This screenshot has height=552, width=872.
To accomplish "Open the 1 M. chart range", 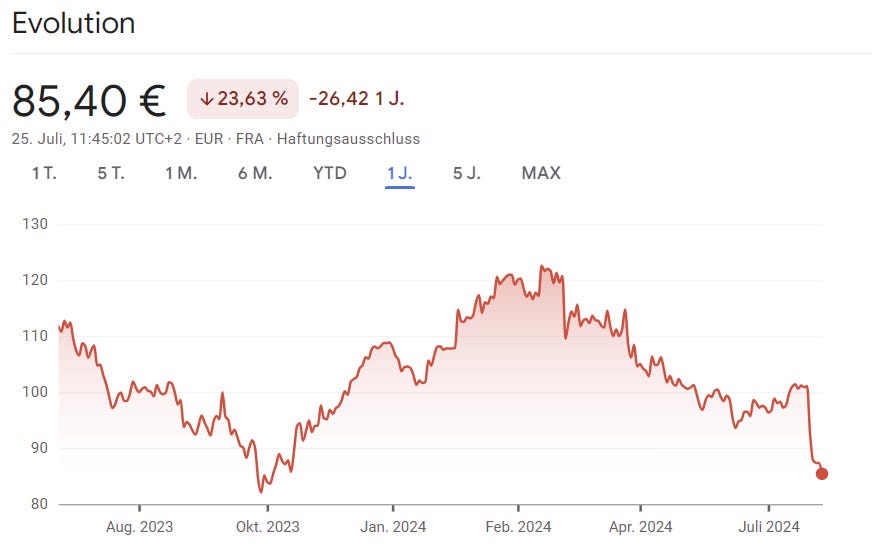I will tap(181, 173).
